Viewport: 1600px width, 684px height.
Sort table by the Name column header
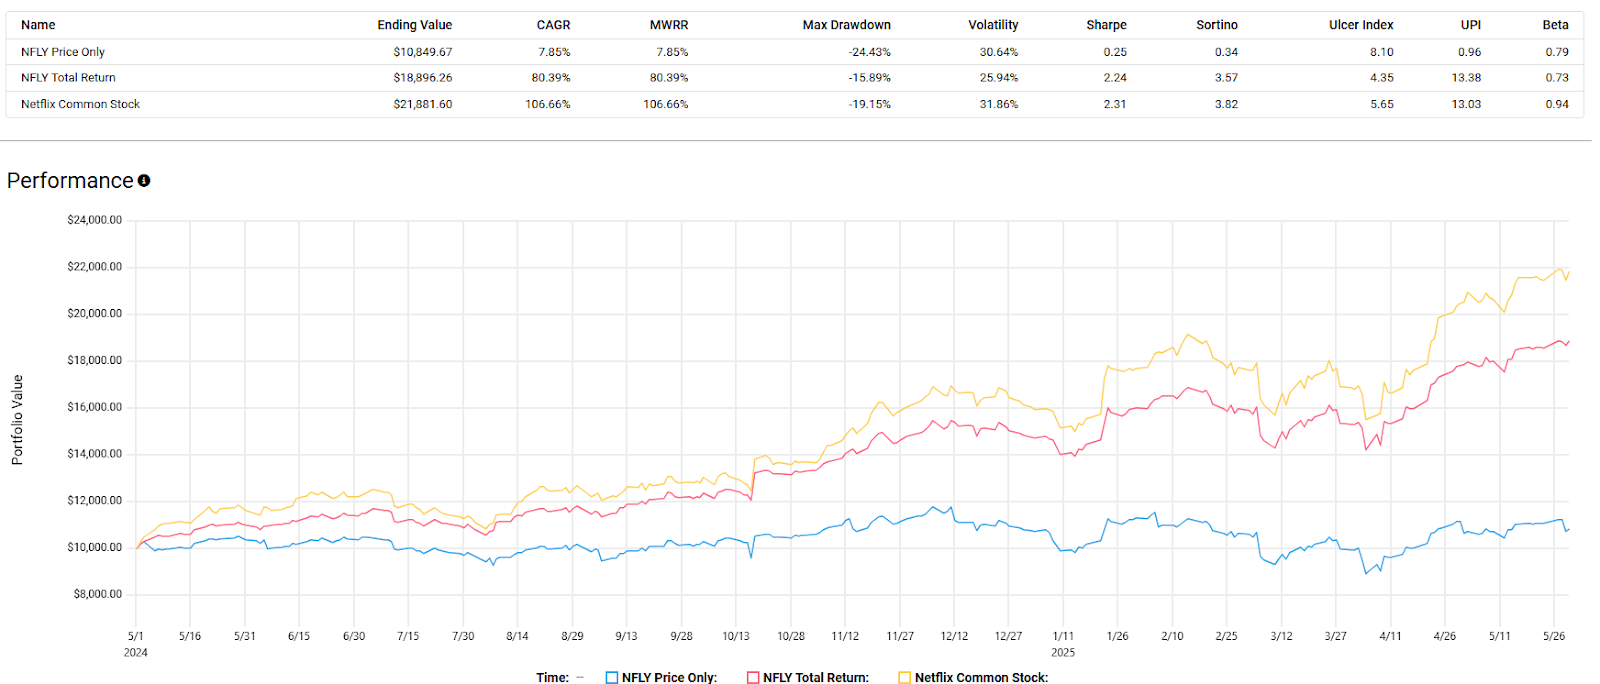38,25
